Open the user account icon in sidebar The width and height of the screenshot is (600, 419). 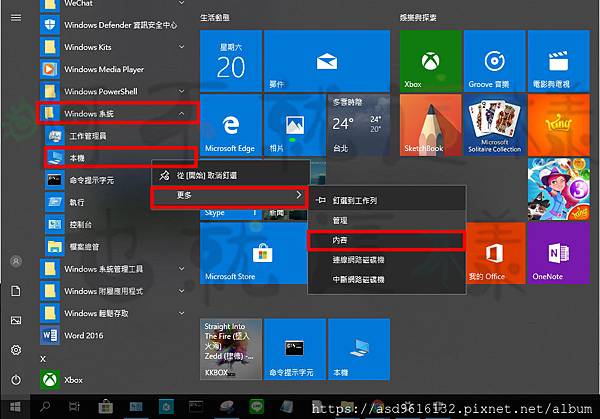pyautogui.click(x=16, y=261)
